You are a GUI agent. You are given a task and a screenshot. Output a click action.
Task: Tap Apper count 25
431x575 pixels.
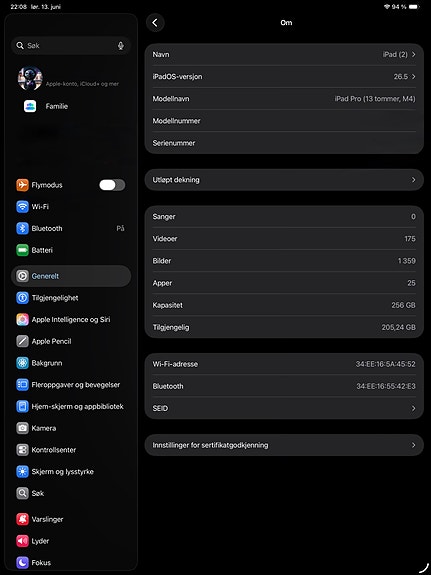pyautogui.click(x=412, y=283)
